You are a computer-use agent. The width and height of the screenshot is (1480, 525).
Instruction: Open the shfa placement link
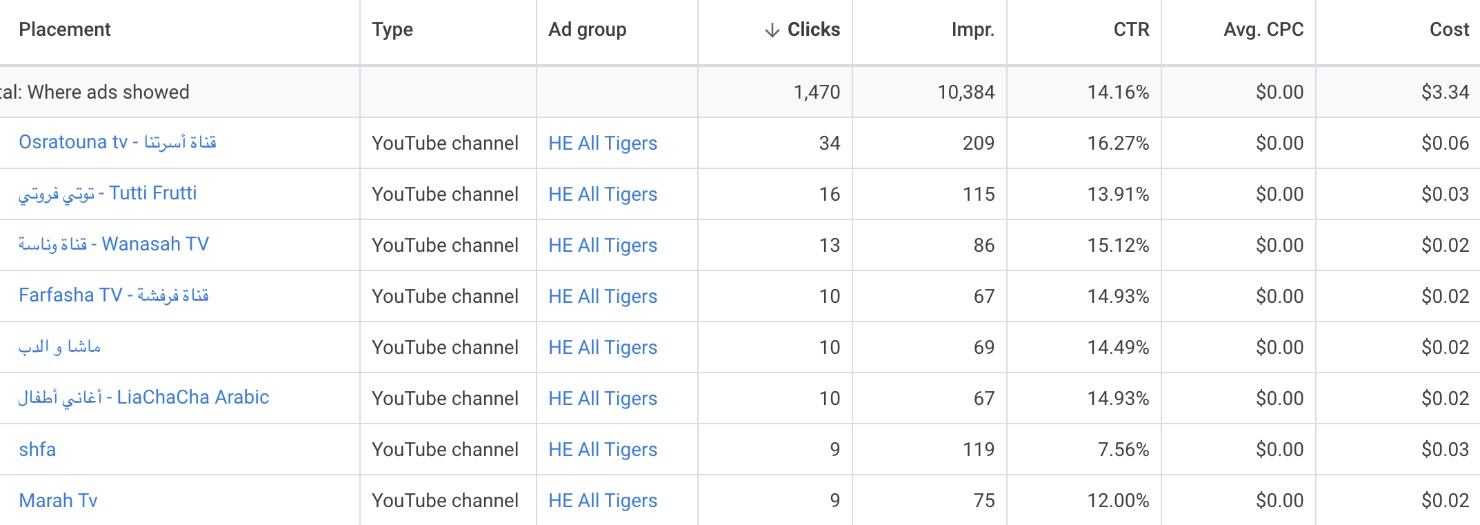37,449
